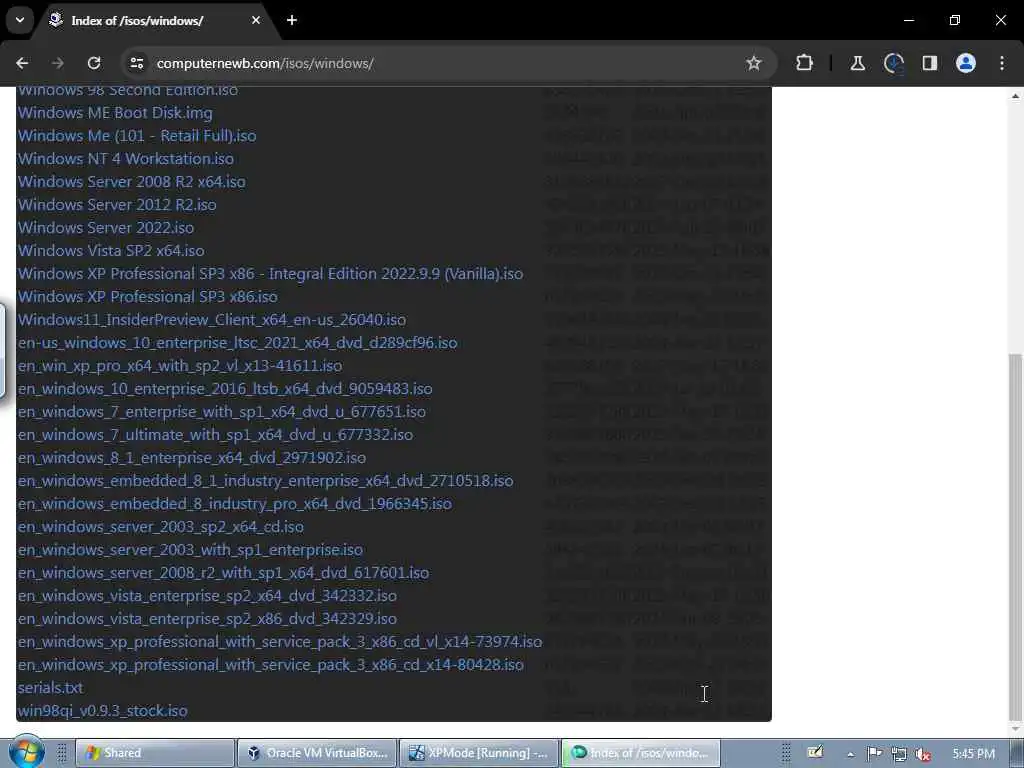Open a new browser tab
Image resolution: width=1024 pixels, height=768 pixels.
point(292,20)
